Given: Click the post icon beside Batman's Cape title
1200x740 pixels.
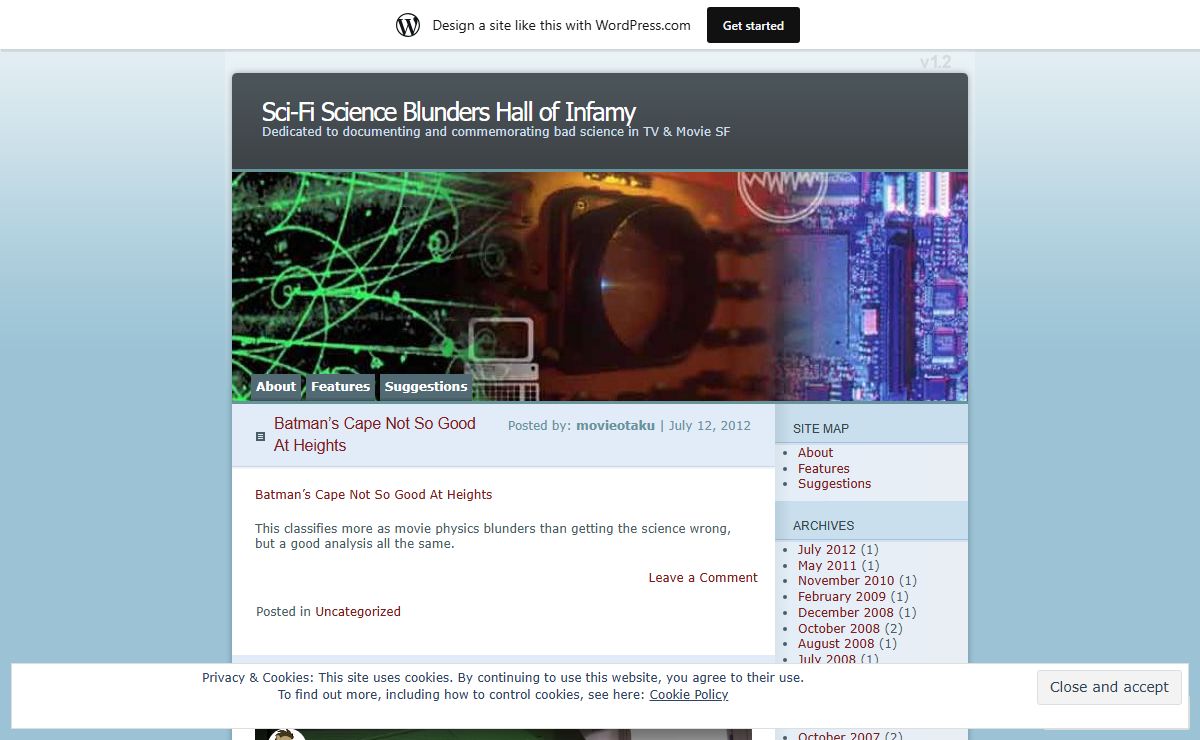Looking at the screenshot, I should (261, 436).
